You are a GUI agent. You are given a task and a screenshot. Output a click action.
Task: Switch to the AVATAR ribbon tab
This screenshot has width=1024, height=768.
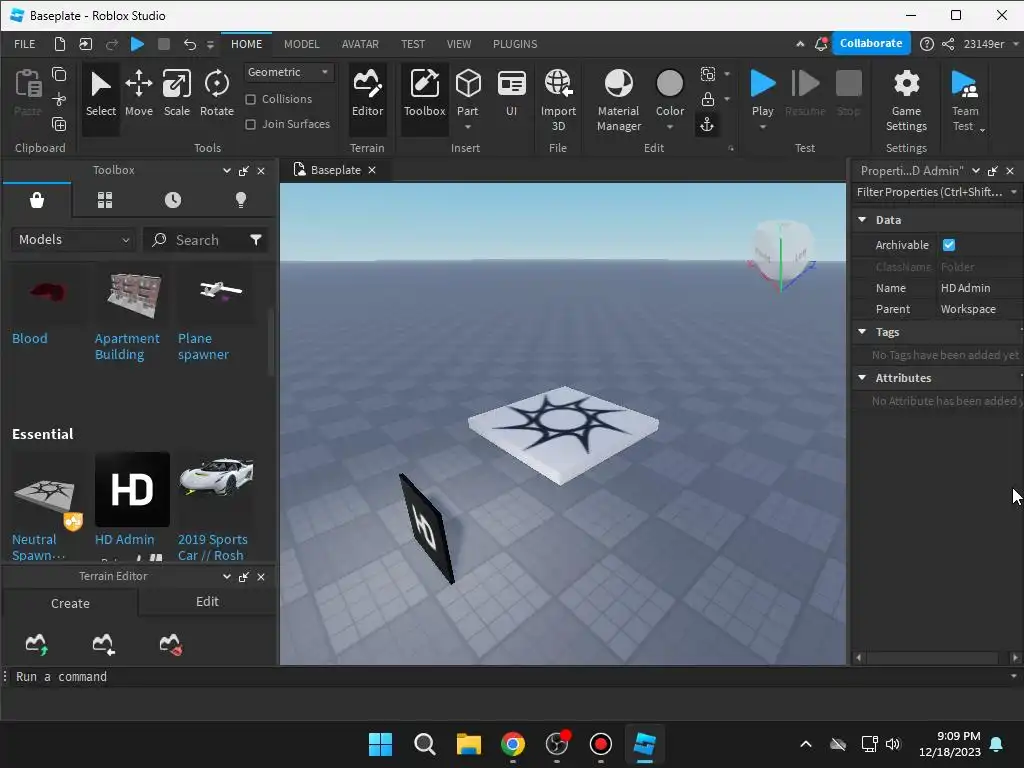360,44
